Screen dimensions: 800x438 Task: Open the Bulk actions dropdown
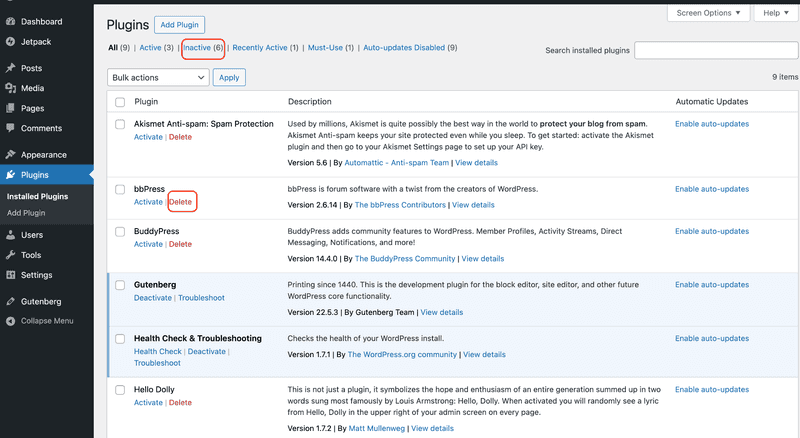(157, 77)
